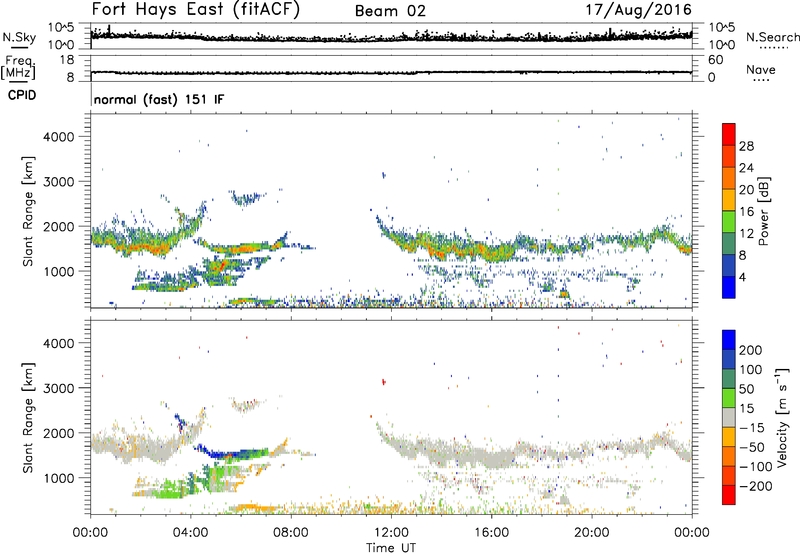Click the "3000" tick on the velocity panel

tap(58, 388)
